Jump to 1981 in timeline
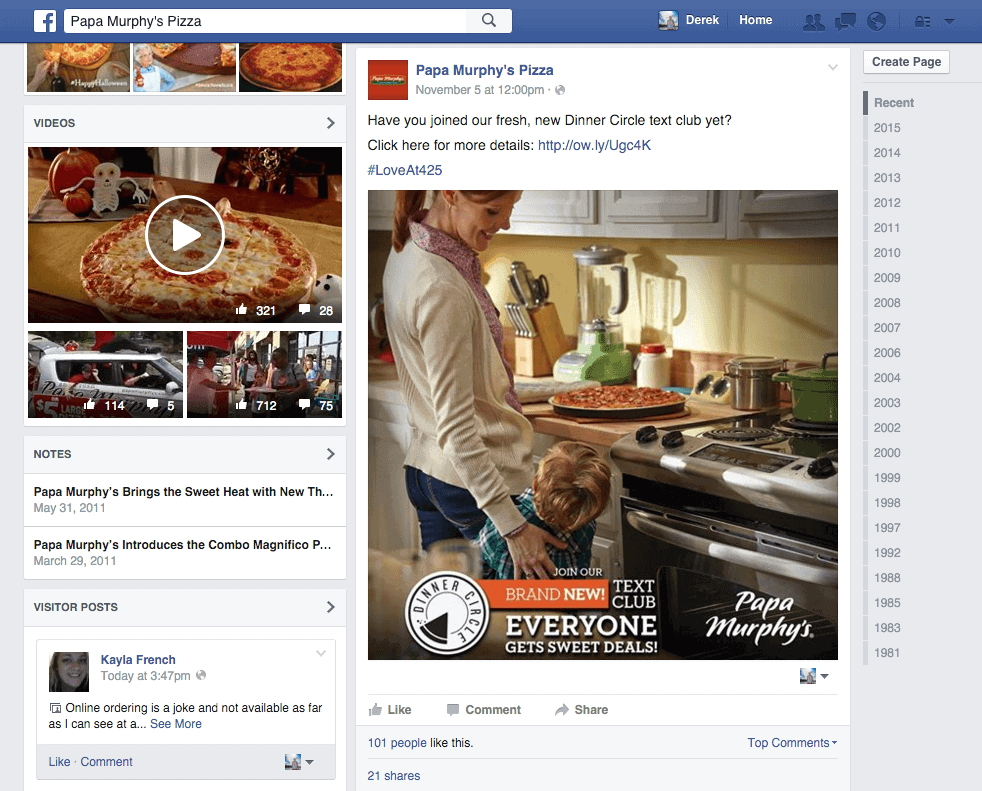 (x=887, y=653)
